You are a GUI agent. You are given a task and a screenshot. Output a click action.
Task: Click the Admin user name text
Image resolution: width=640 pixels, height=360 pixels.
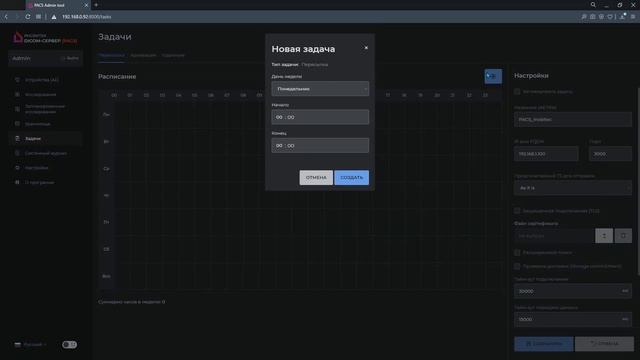pos(21,58)
